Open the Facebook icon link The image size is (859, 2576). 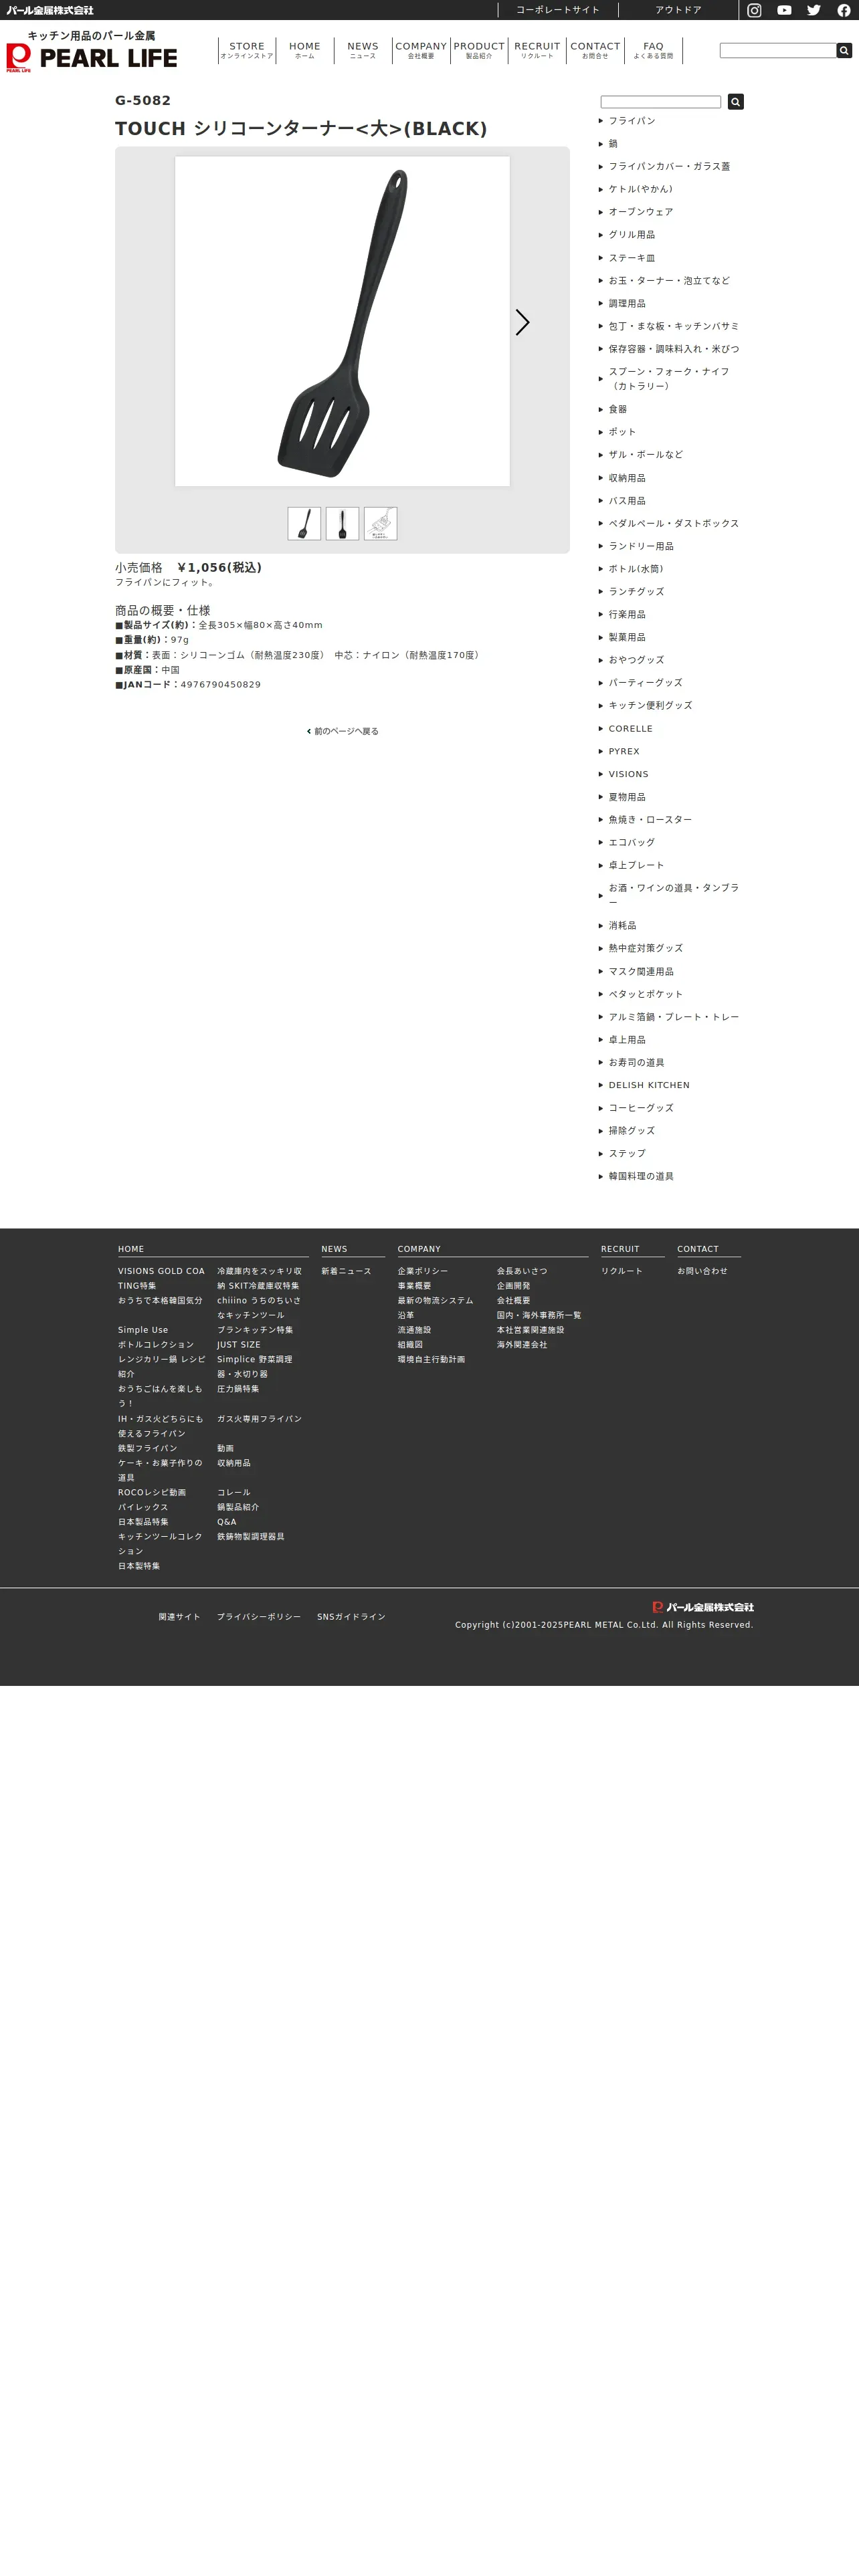[x=844, y=10]
